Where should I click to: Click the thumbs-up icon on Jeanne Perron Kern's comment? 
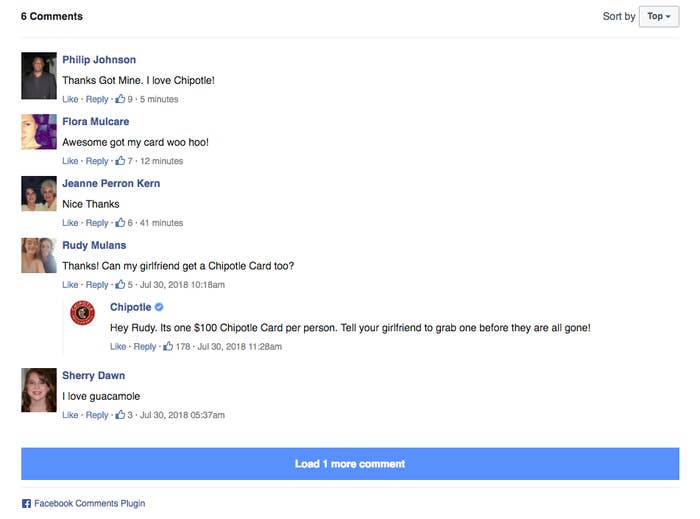(x=120, y=222)
